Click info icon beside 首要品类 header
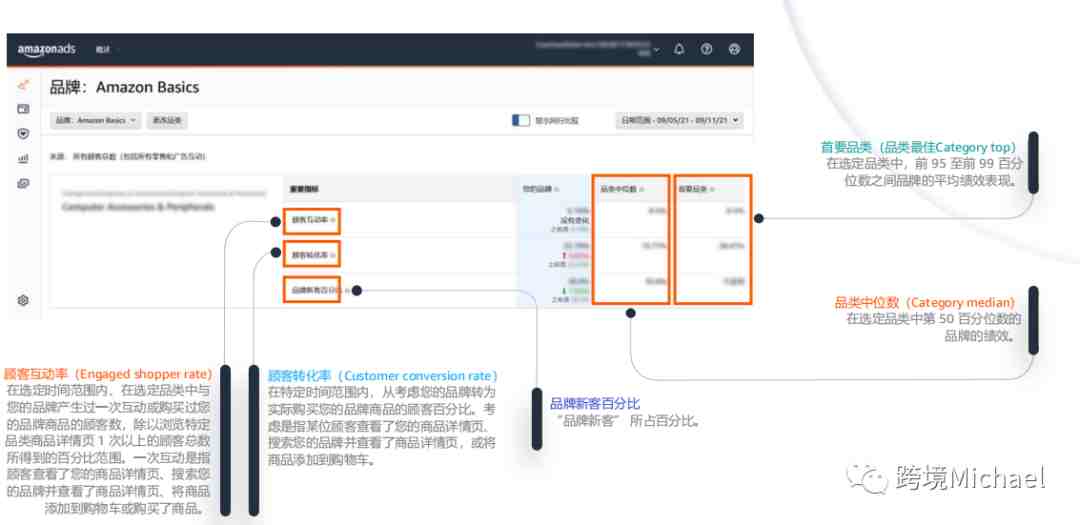This screenshot has width=1080, height=525. [x=712, y=189]
